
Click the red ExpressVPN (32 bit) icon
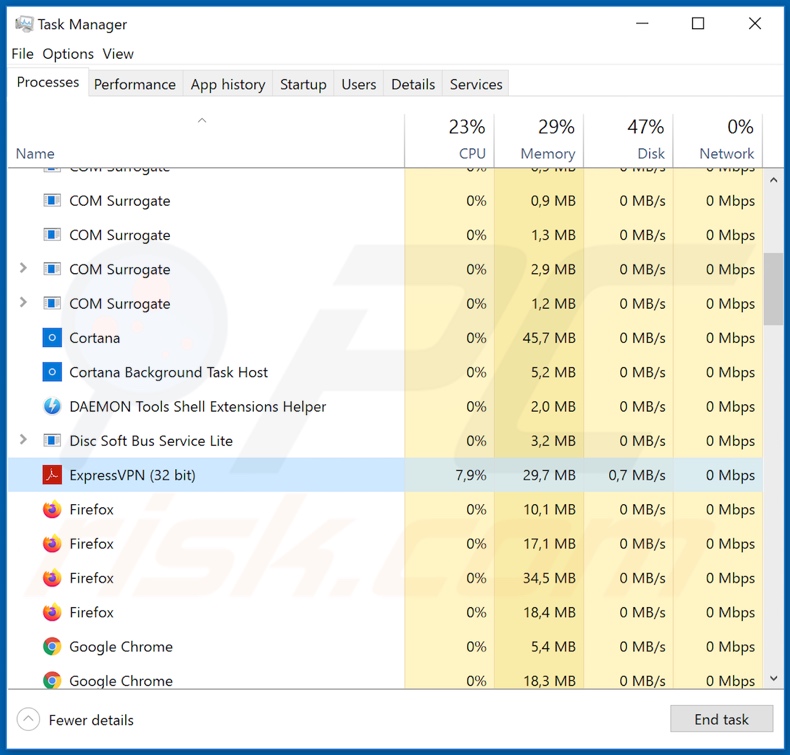tap(52, 474)
